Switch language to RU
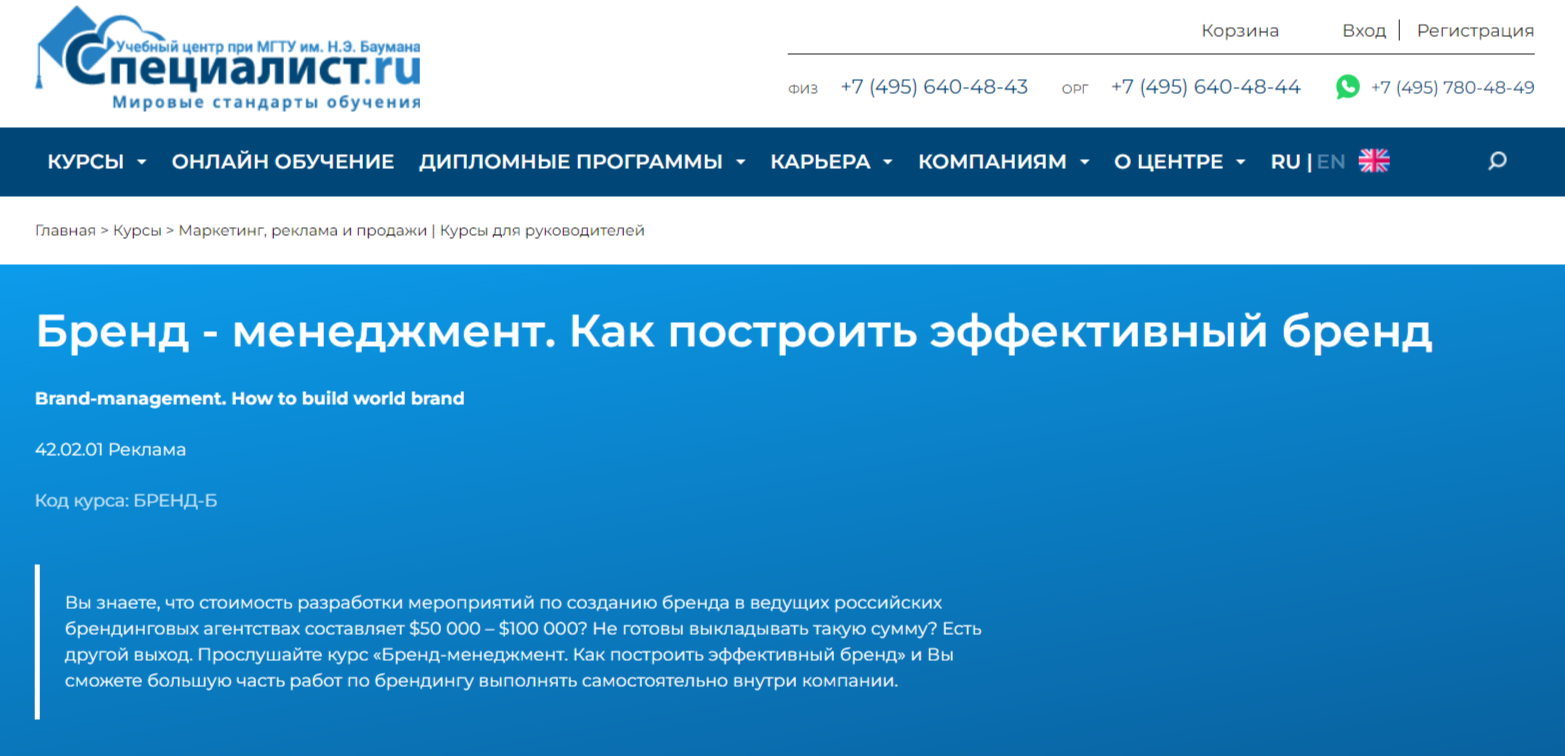Image resolution: width=1565 pixels, height=756 pixels. click(1285, 161)
